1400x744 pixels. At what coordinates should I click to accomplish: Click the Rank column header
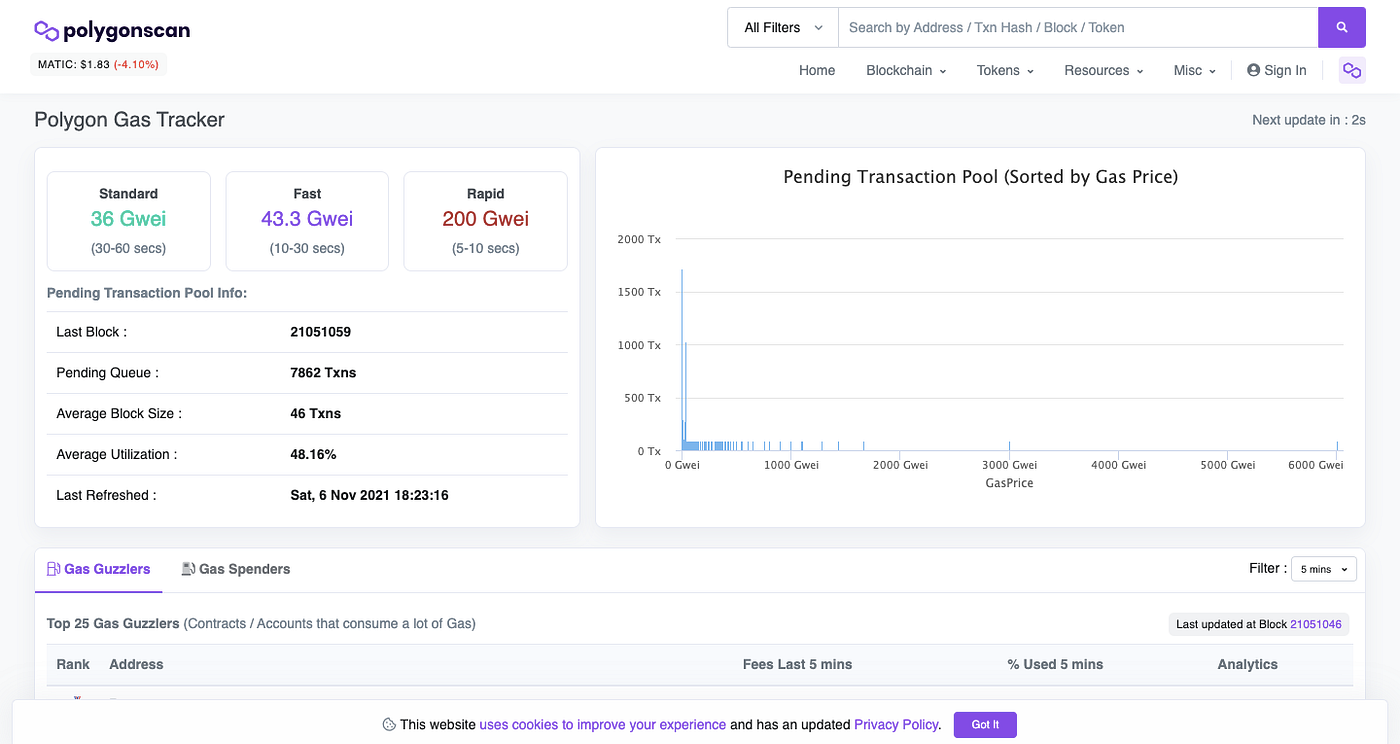[x=73, y=664]
